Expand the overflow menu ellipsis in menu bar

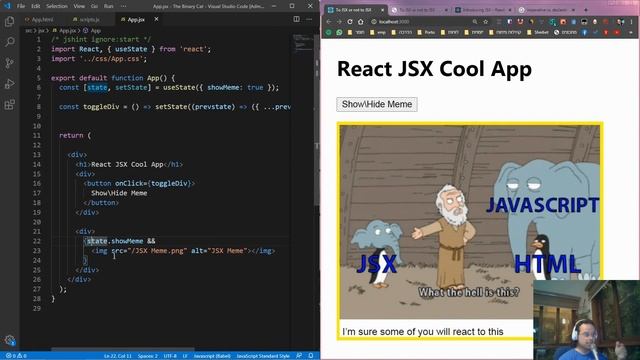click(x=123, y=6)
